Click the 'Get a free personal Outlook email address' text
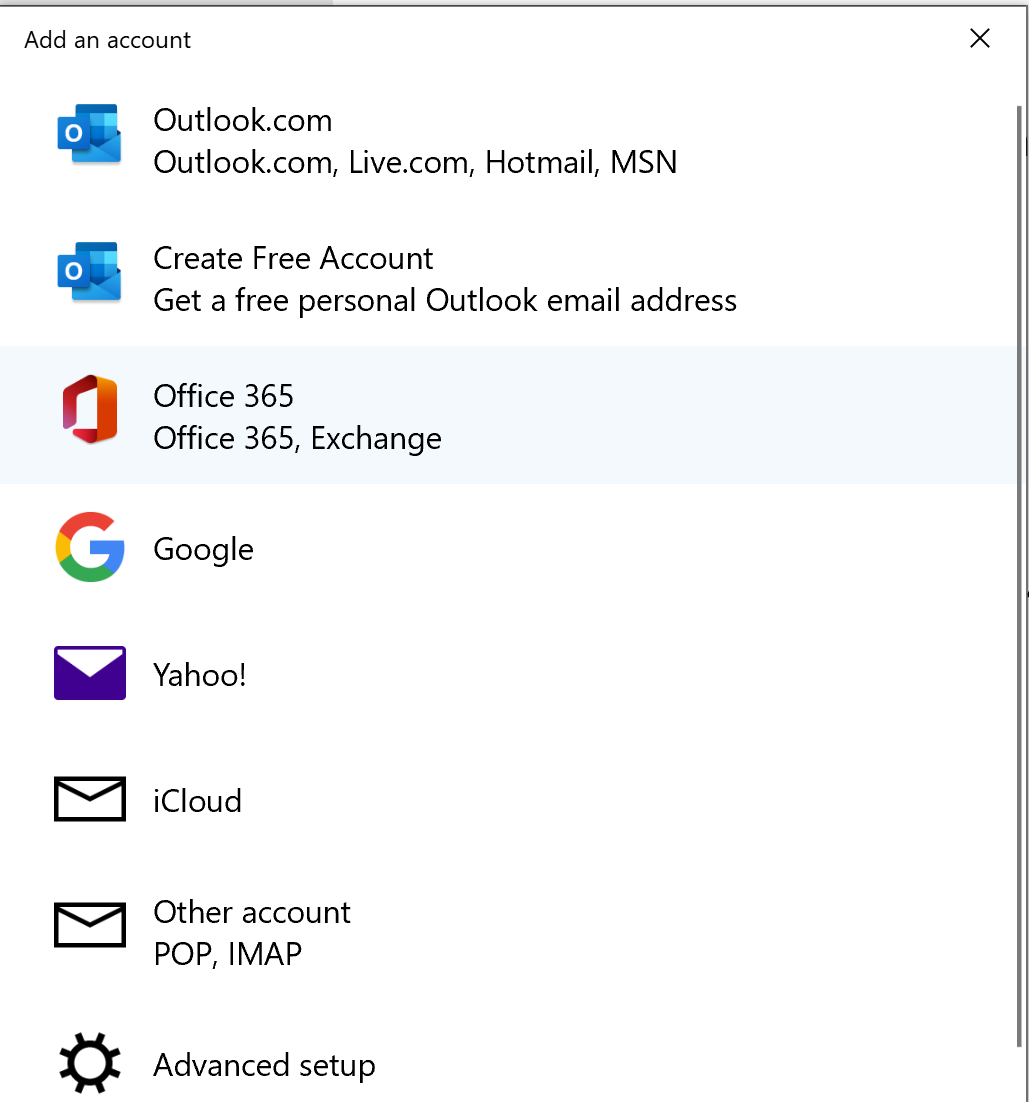The image size is (1029, 1102). coord(445,300)
